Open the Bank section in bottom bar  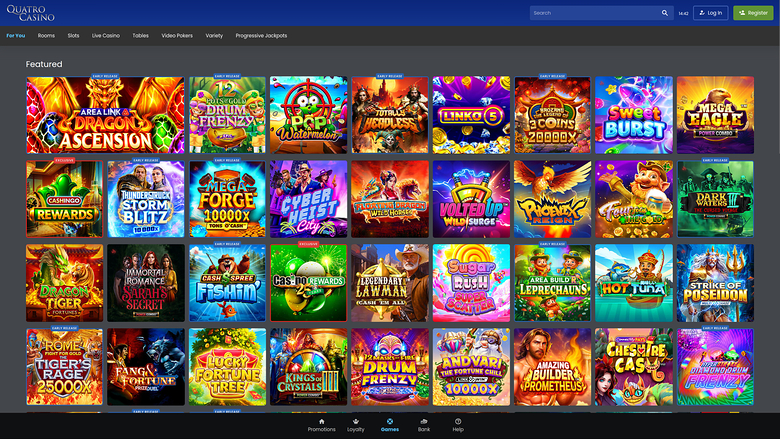coord(424,425)
